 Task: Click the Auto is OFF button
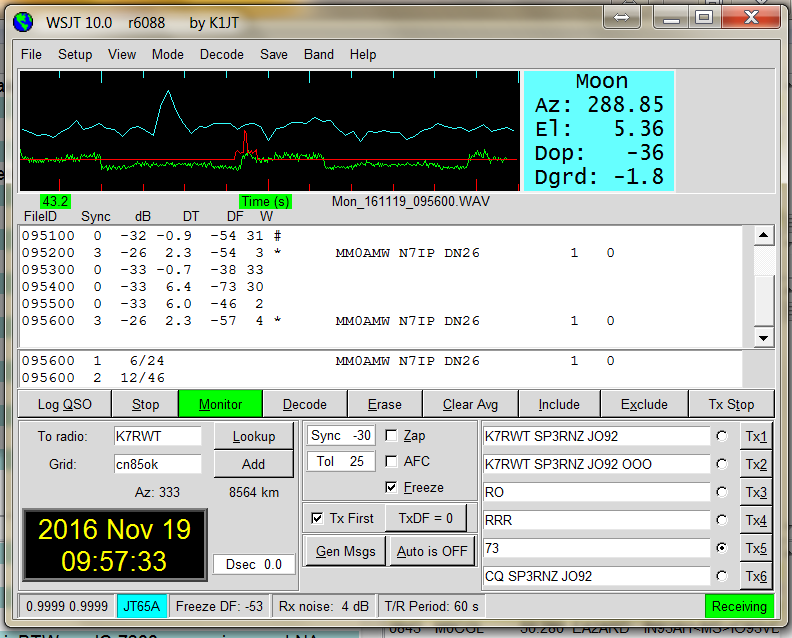click(432, 551)
